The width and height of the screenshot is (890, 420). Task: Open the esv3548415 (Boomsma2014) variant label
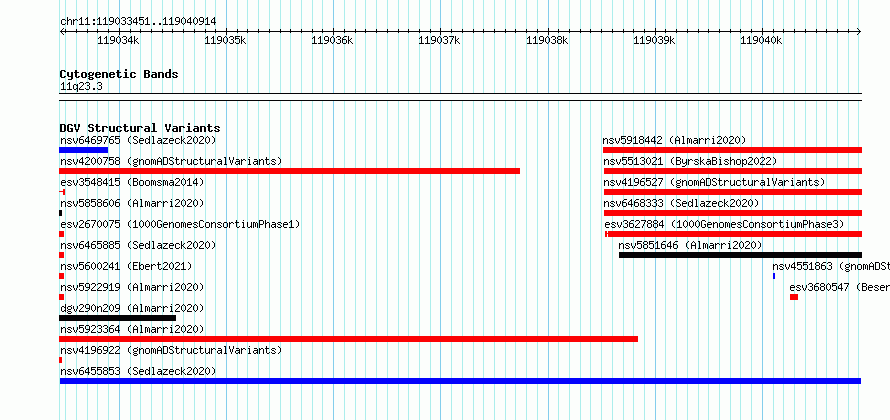tap(132, 182)
